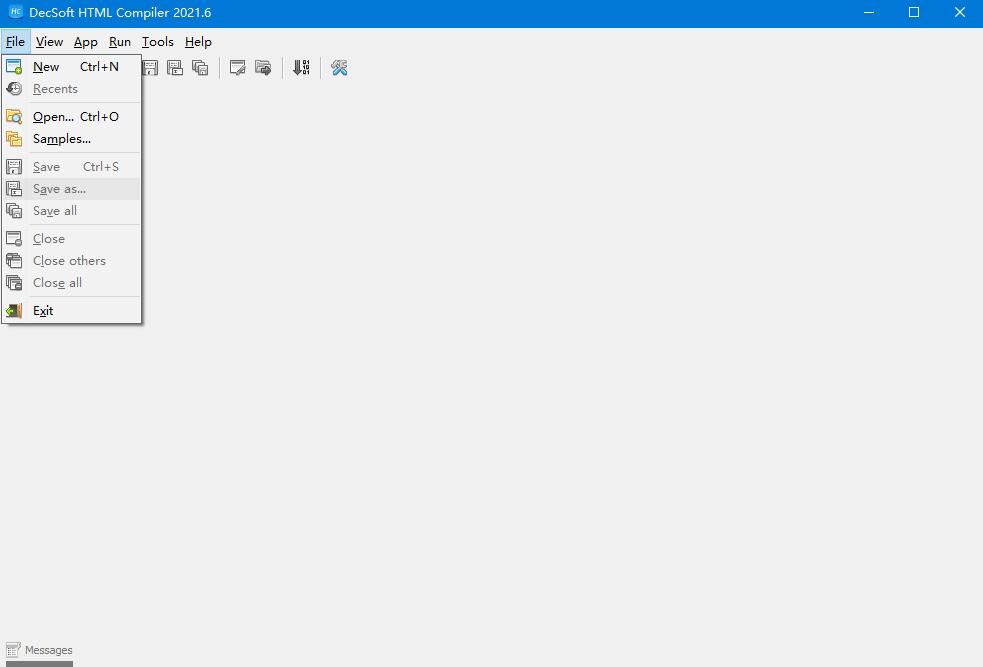Click the File menu bar item
This screenshot has height=667, width=983.
pyautogui.click(x=15, y=42)
